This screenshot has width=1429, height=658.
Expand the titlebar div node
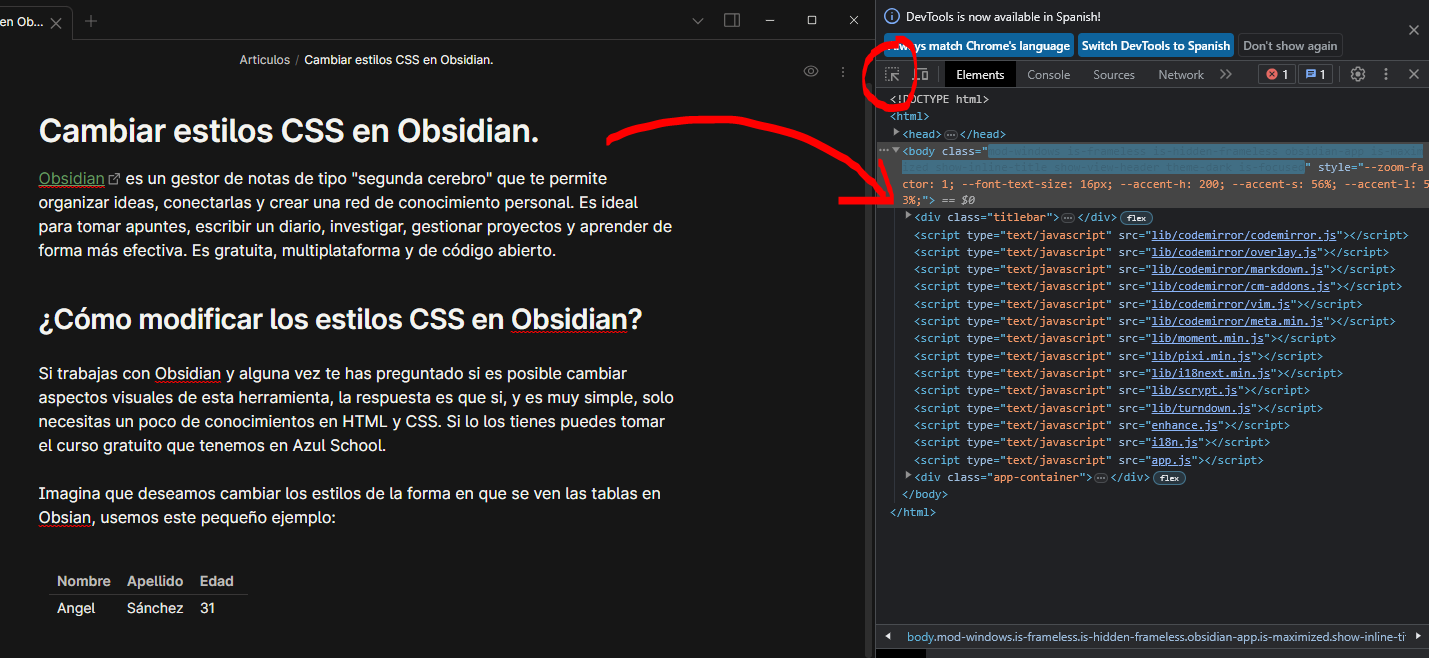(908, 217)
